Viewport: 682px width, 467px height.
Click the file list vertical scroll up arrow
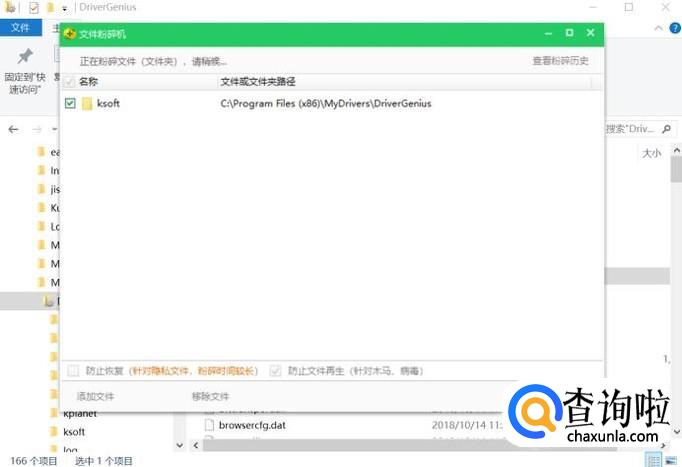(676, 150)
